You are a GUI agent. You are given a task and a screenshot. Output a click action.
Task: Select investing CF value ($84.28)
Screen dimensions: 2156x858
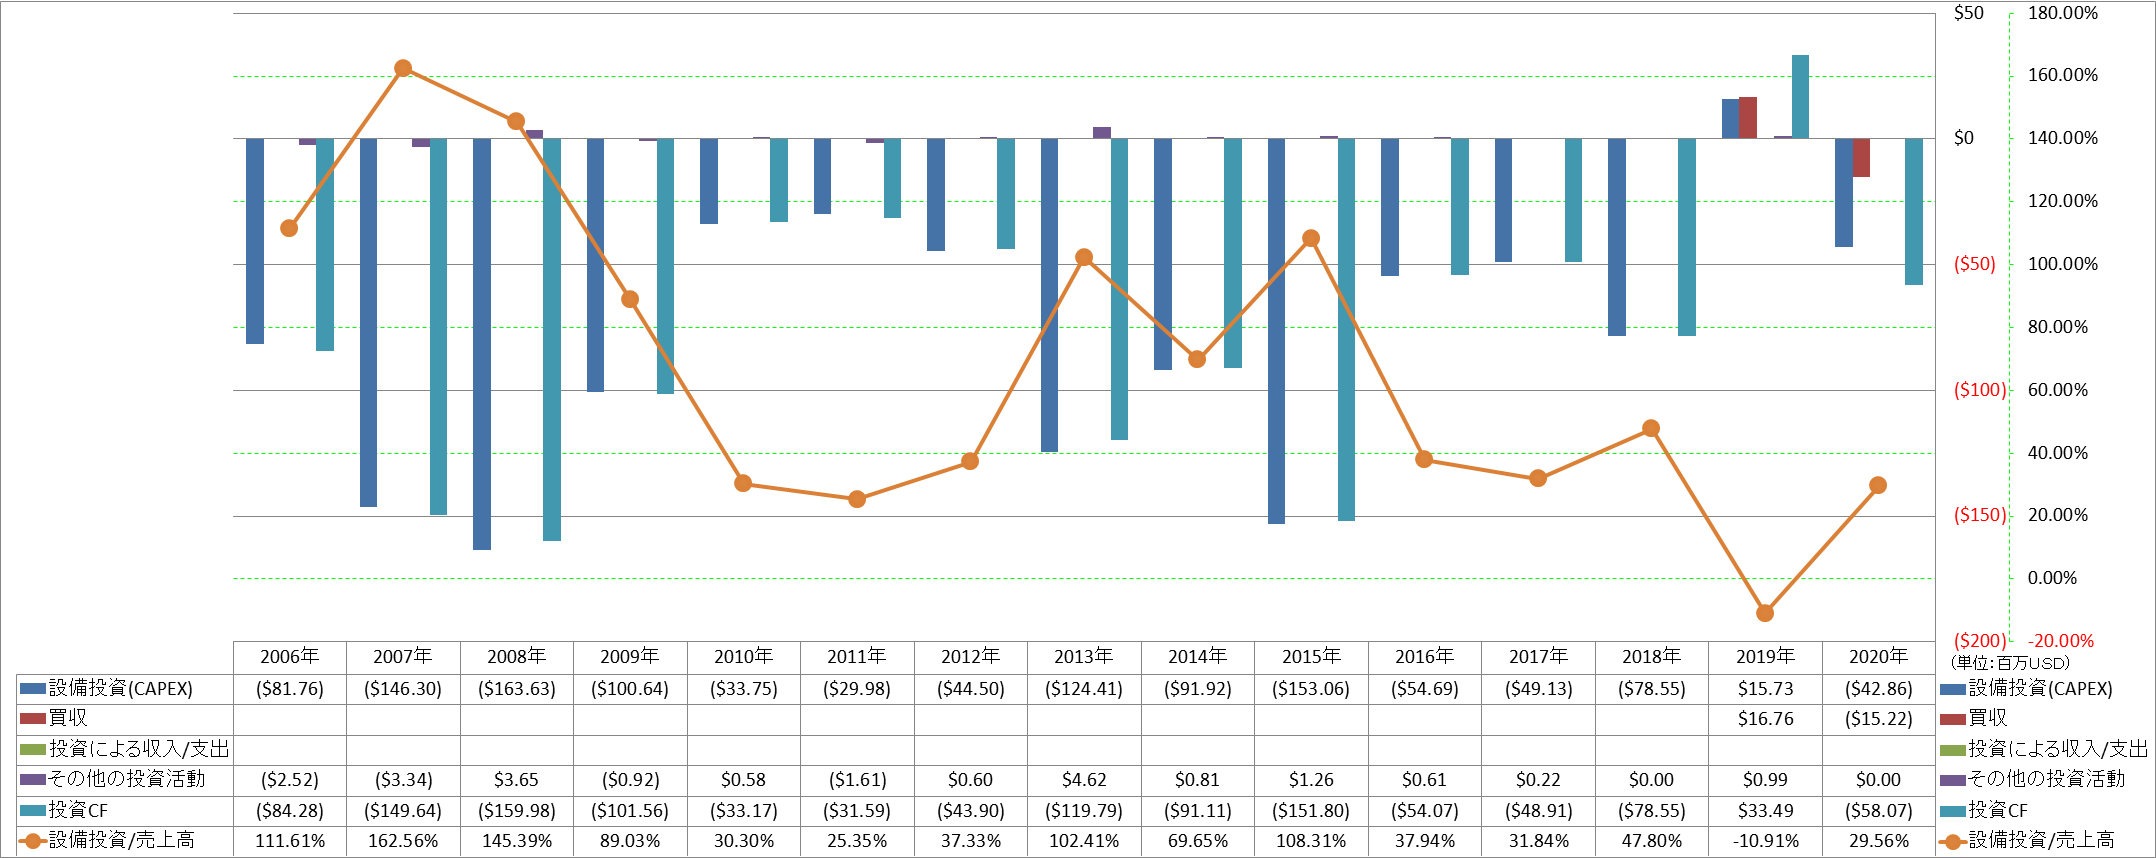point(290,811)
